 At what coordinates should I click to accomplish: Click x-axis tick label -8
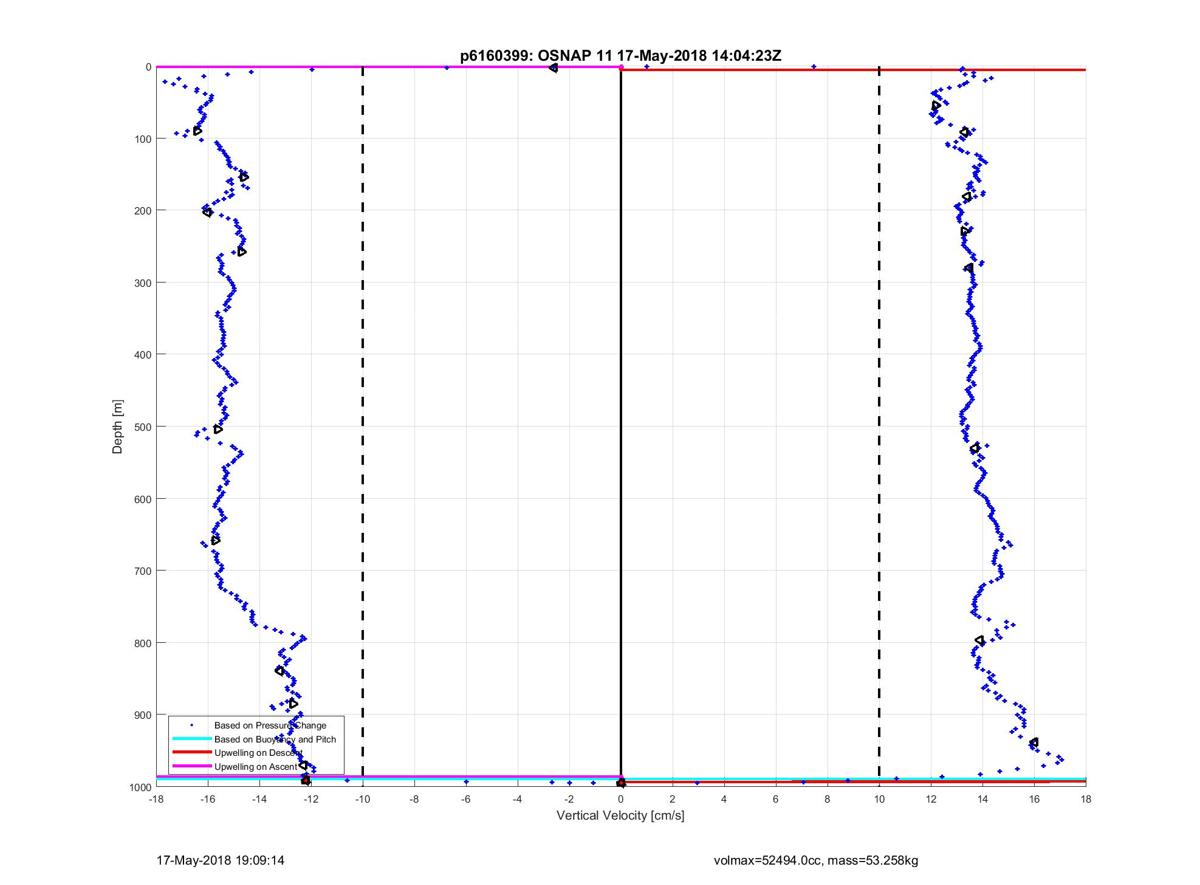pos(414,799)
